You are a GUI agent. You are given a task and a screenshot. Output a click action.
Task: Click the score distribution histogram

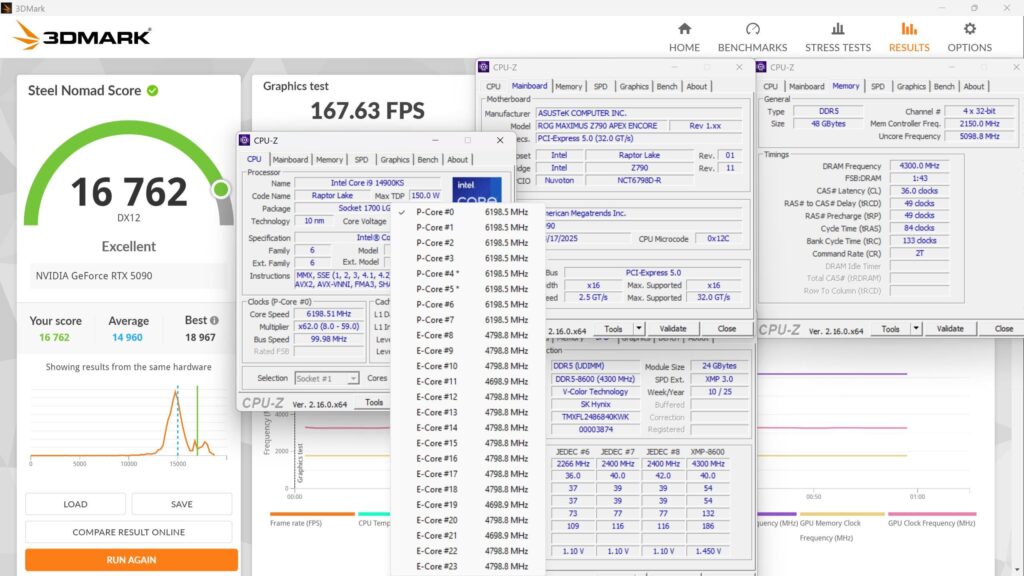tap(127, 425)
